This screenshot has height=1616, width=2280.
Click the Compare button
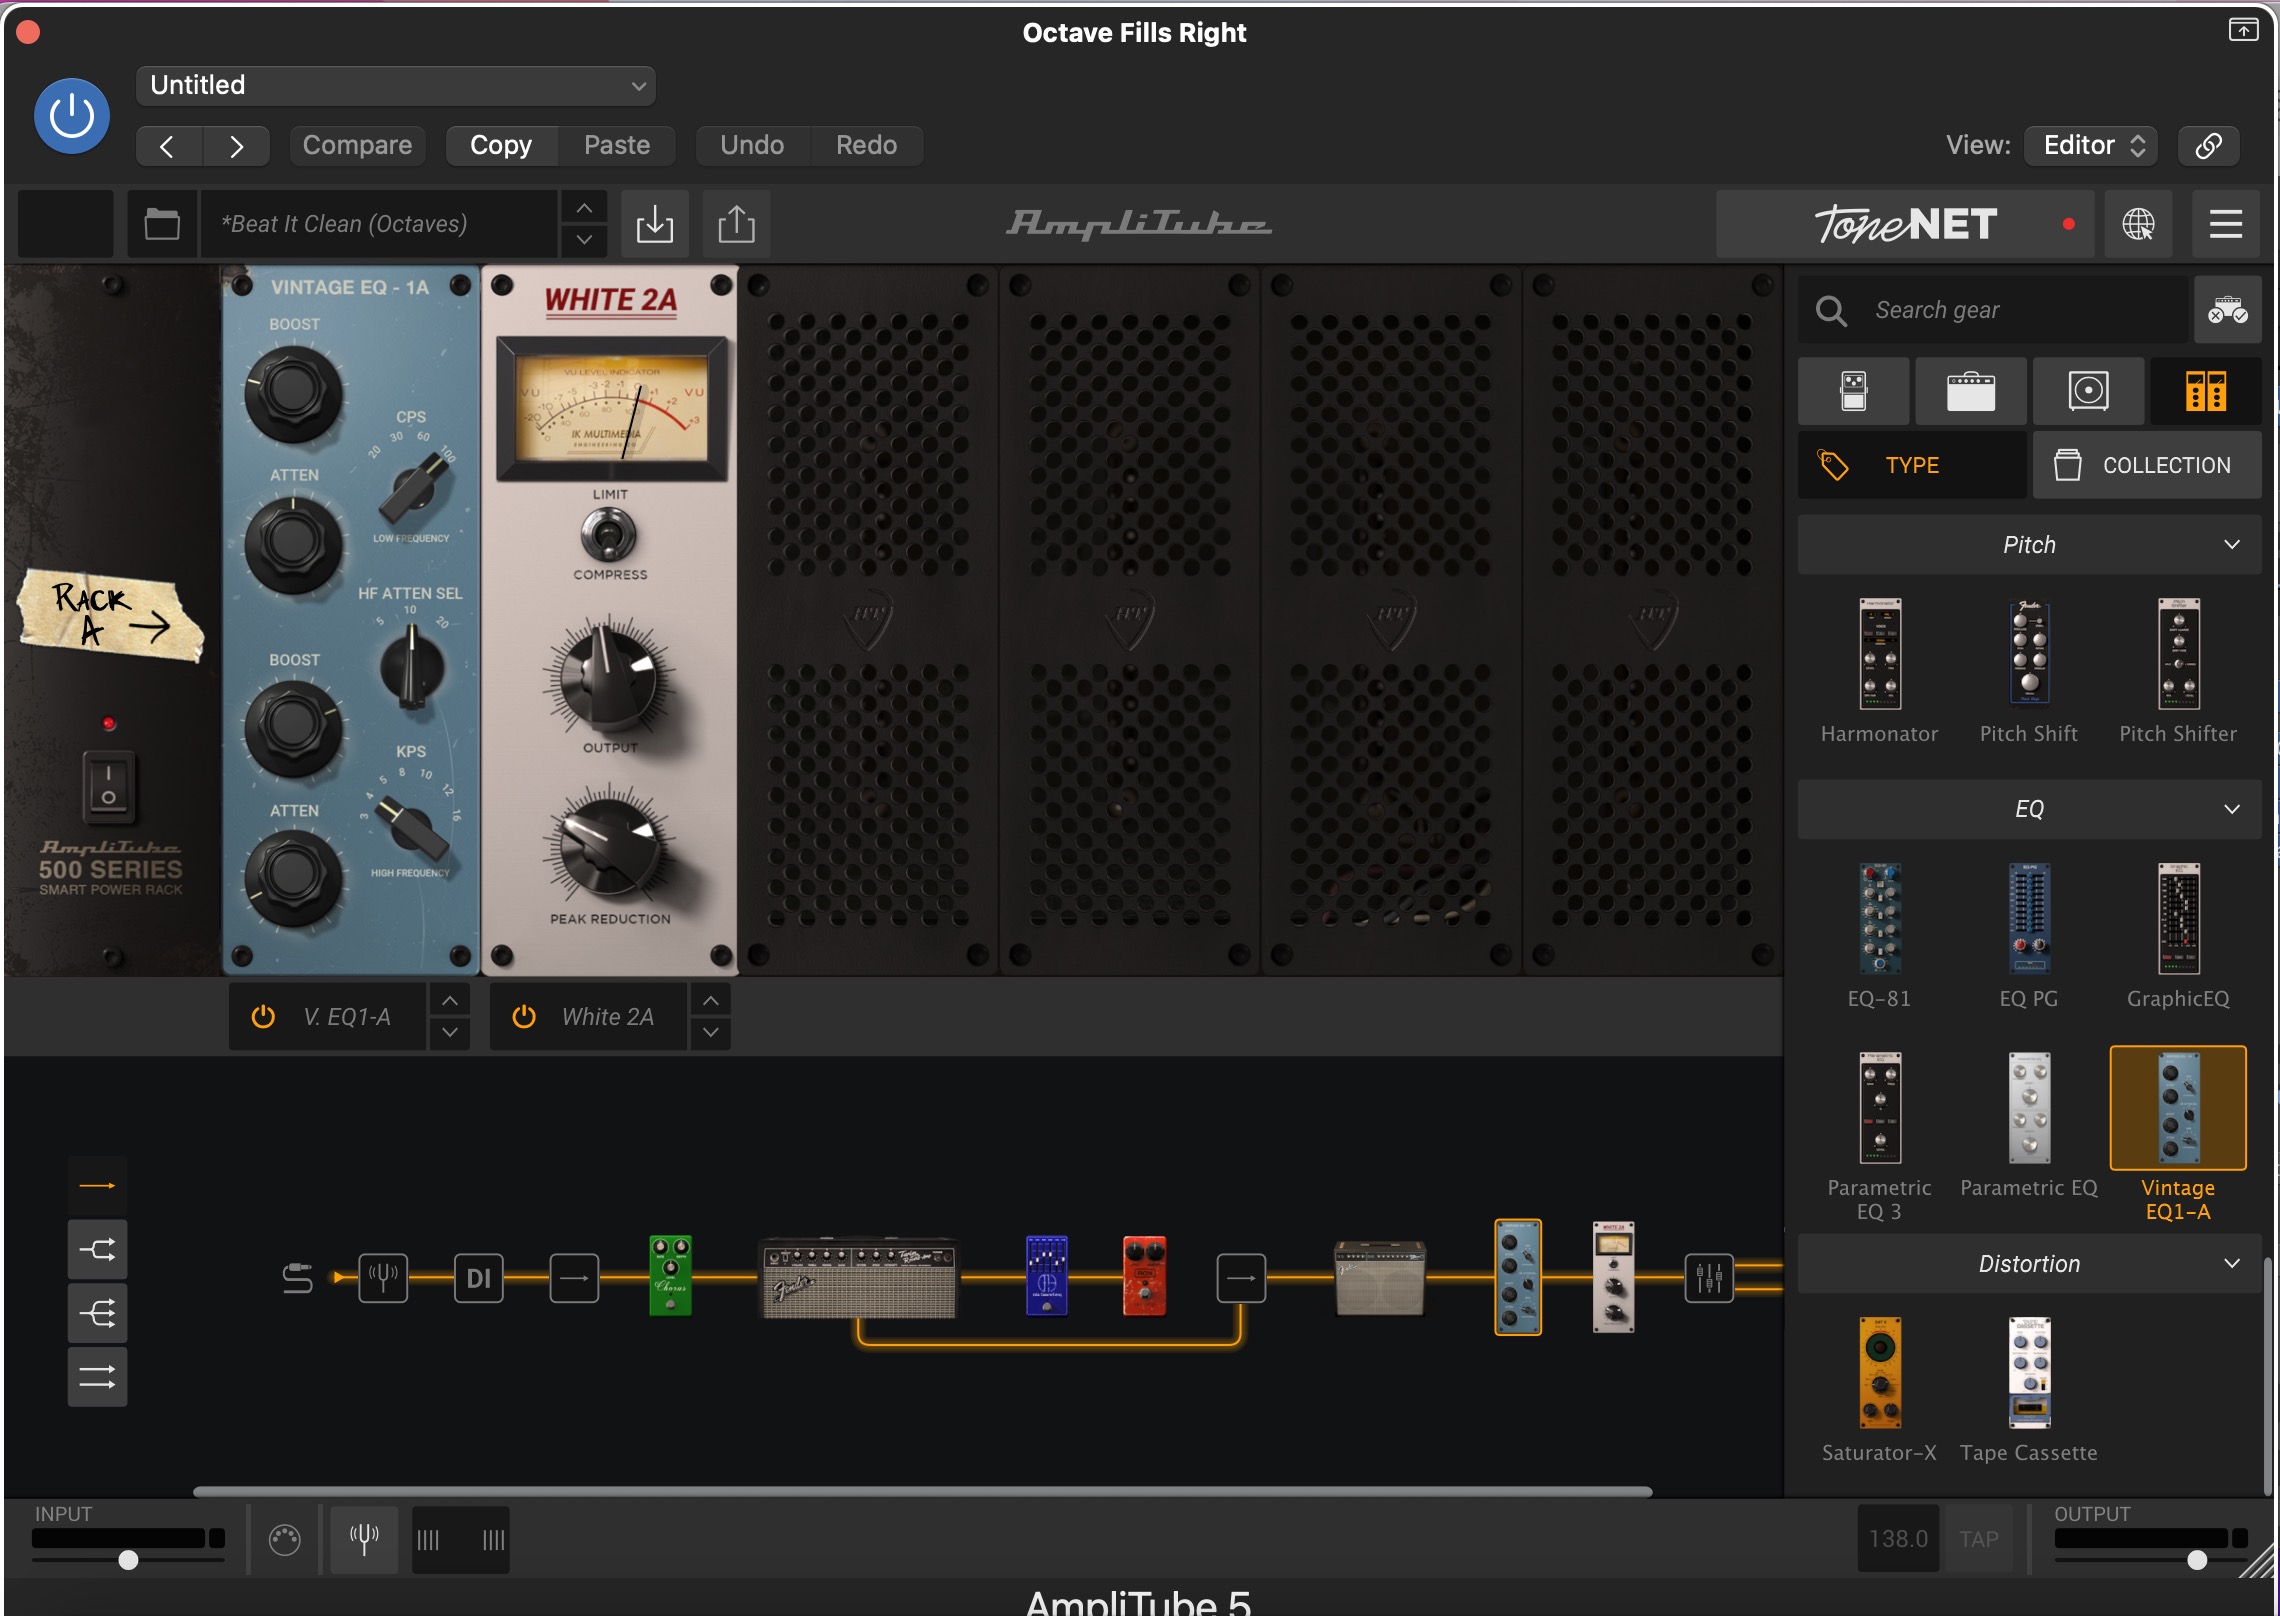[357, 146]
